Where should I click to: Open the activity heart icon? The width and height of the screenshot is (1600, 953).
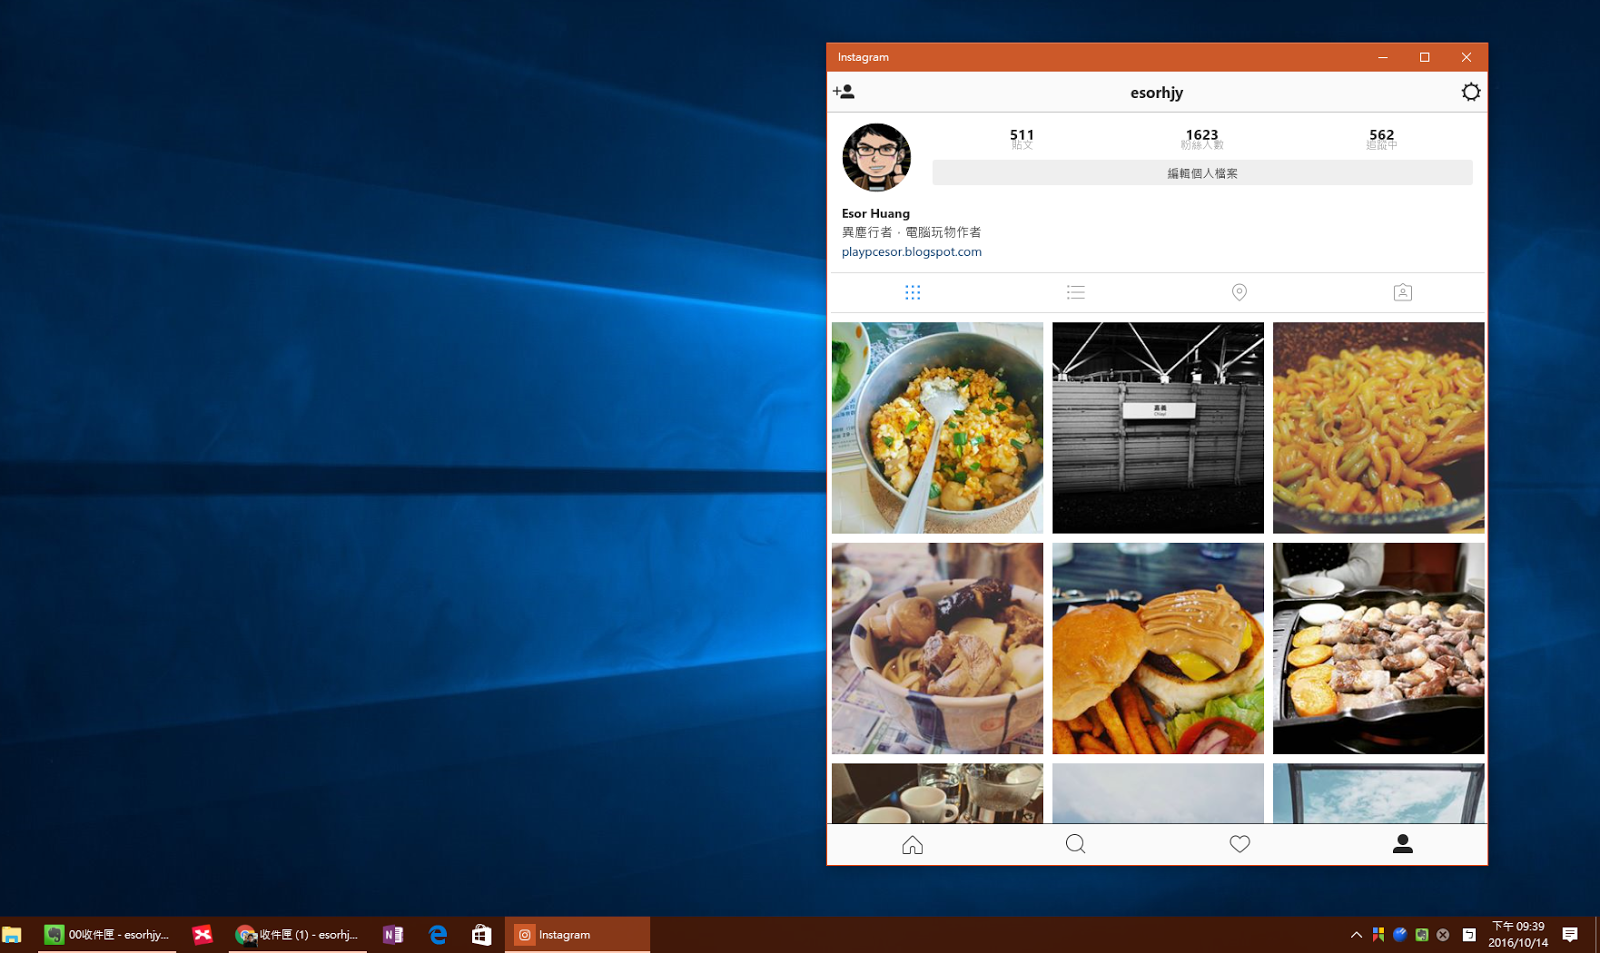1240,845
